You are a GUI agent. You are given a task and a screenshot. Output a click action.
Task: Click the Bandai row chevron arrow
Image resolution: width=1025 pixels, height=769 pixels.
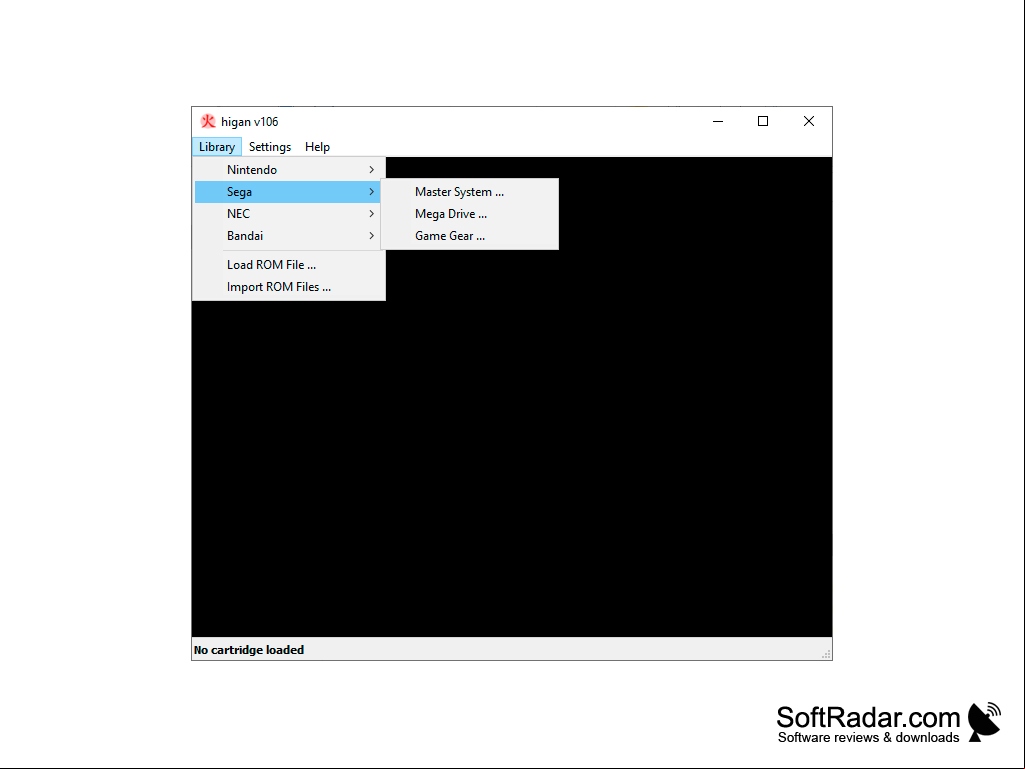(x=371, y=236)
